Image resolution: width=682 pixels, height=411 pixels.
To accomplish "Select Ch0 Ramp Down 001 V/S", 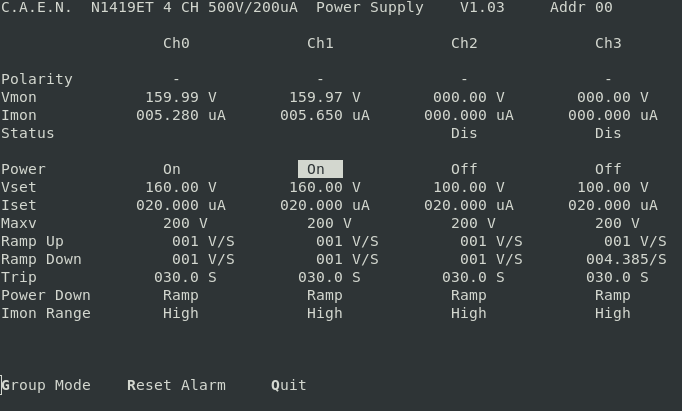I will tap(203, 260).
